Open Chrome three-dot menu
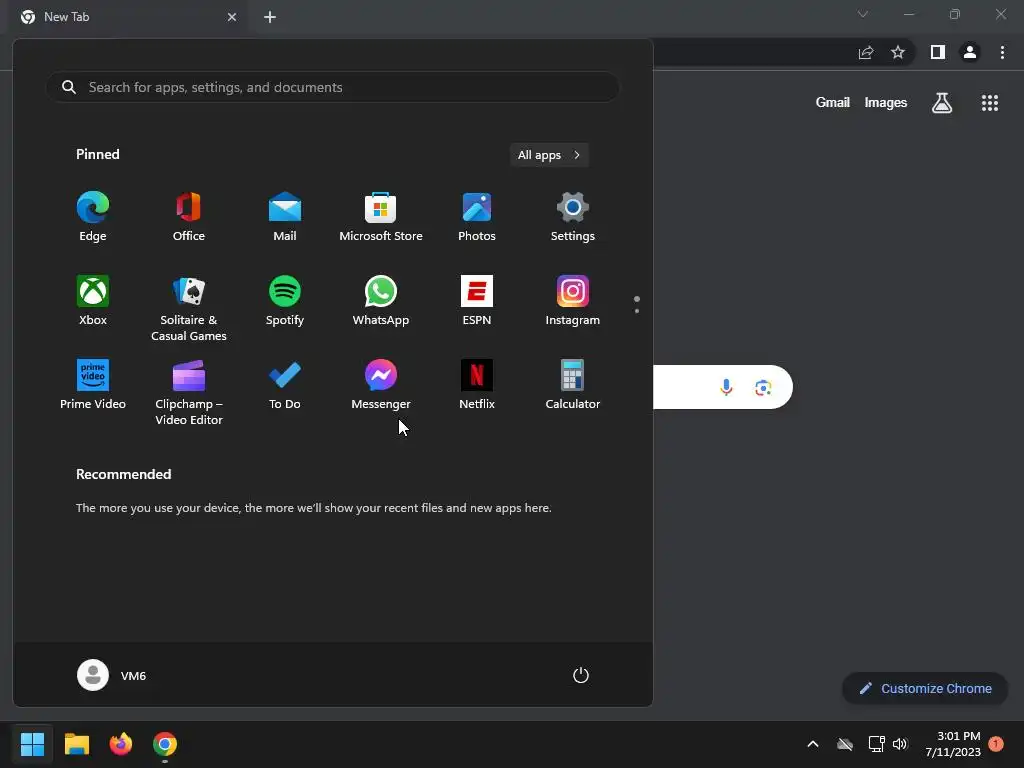1024x768 pixels. tap(1002, 52)
